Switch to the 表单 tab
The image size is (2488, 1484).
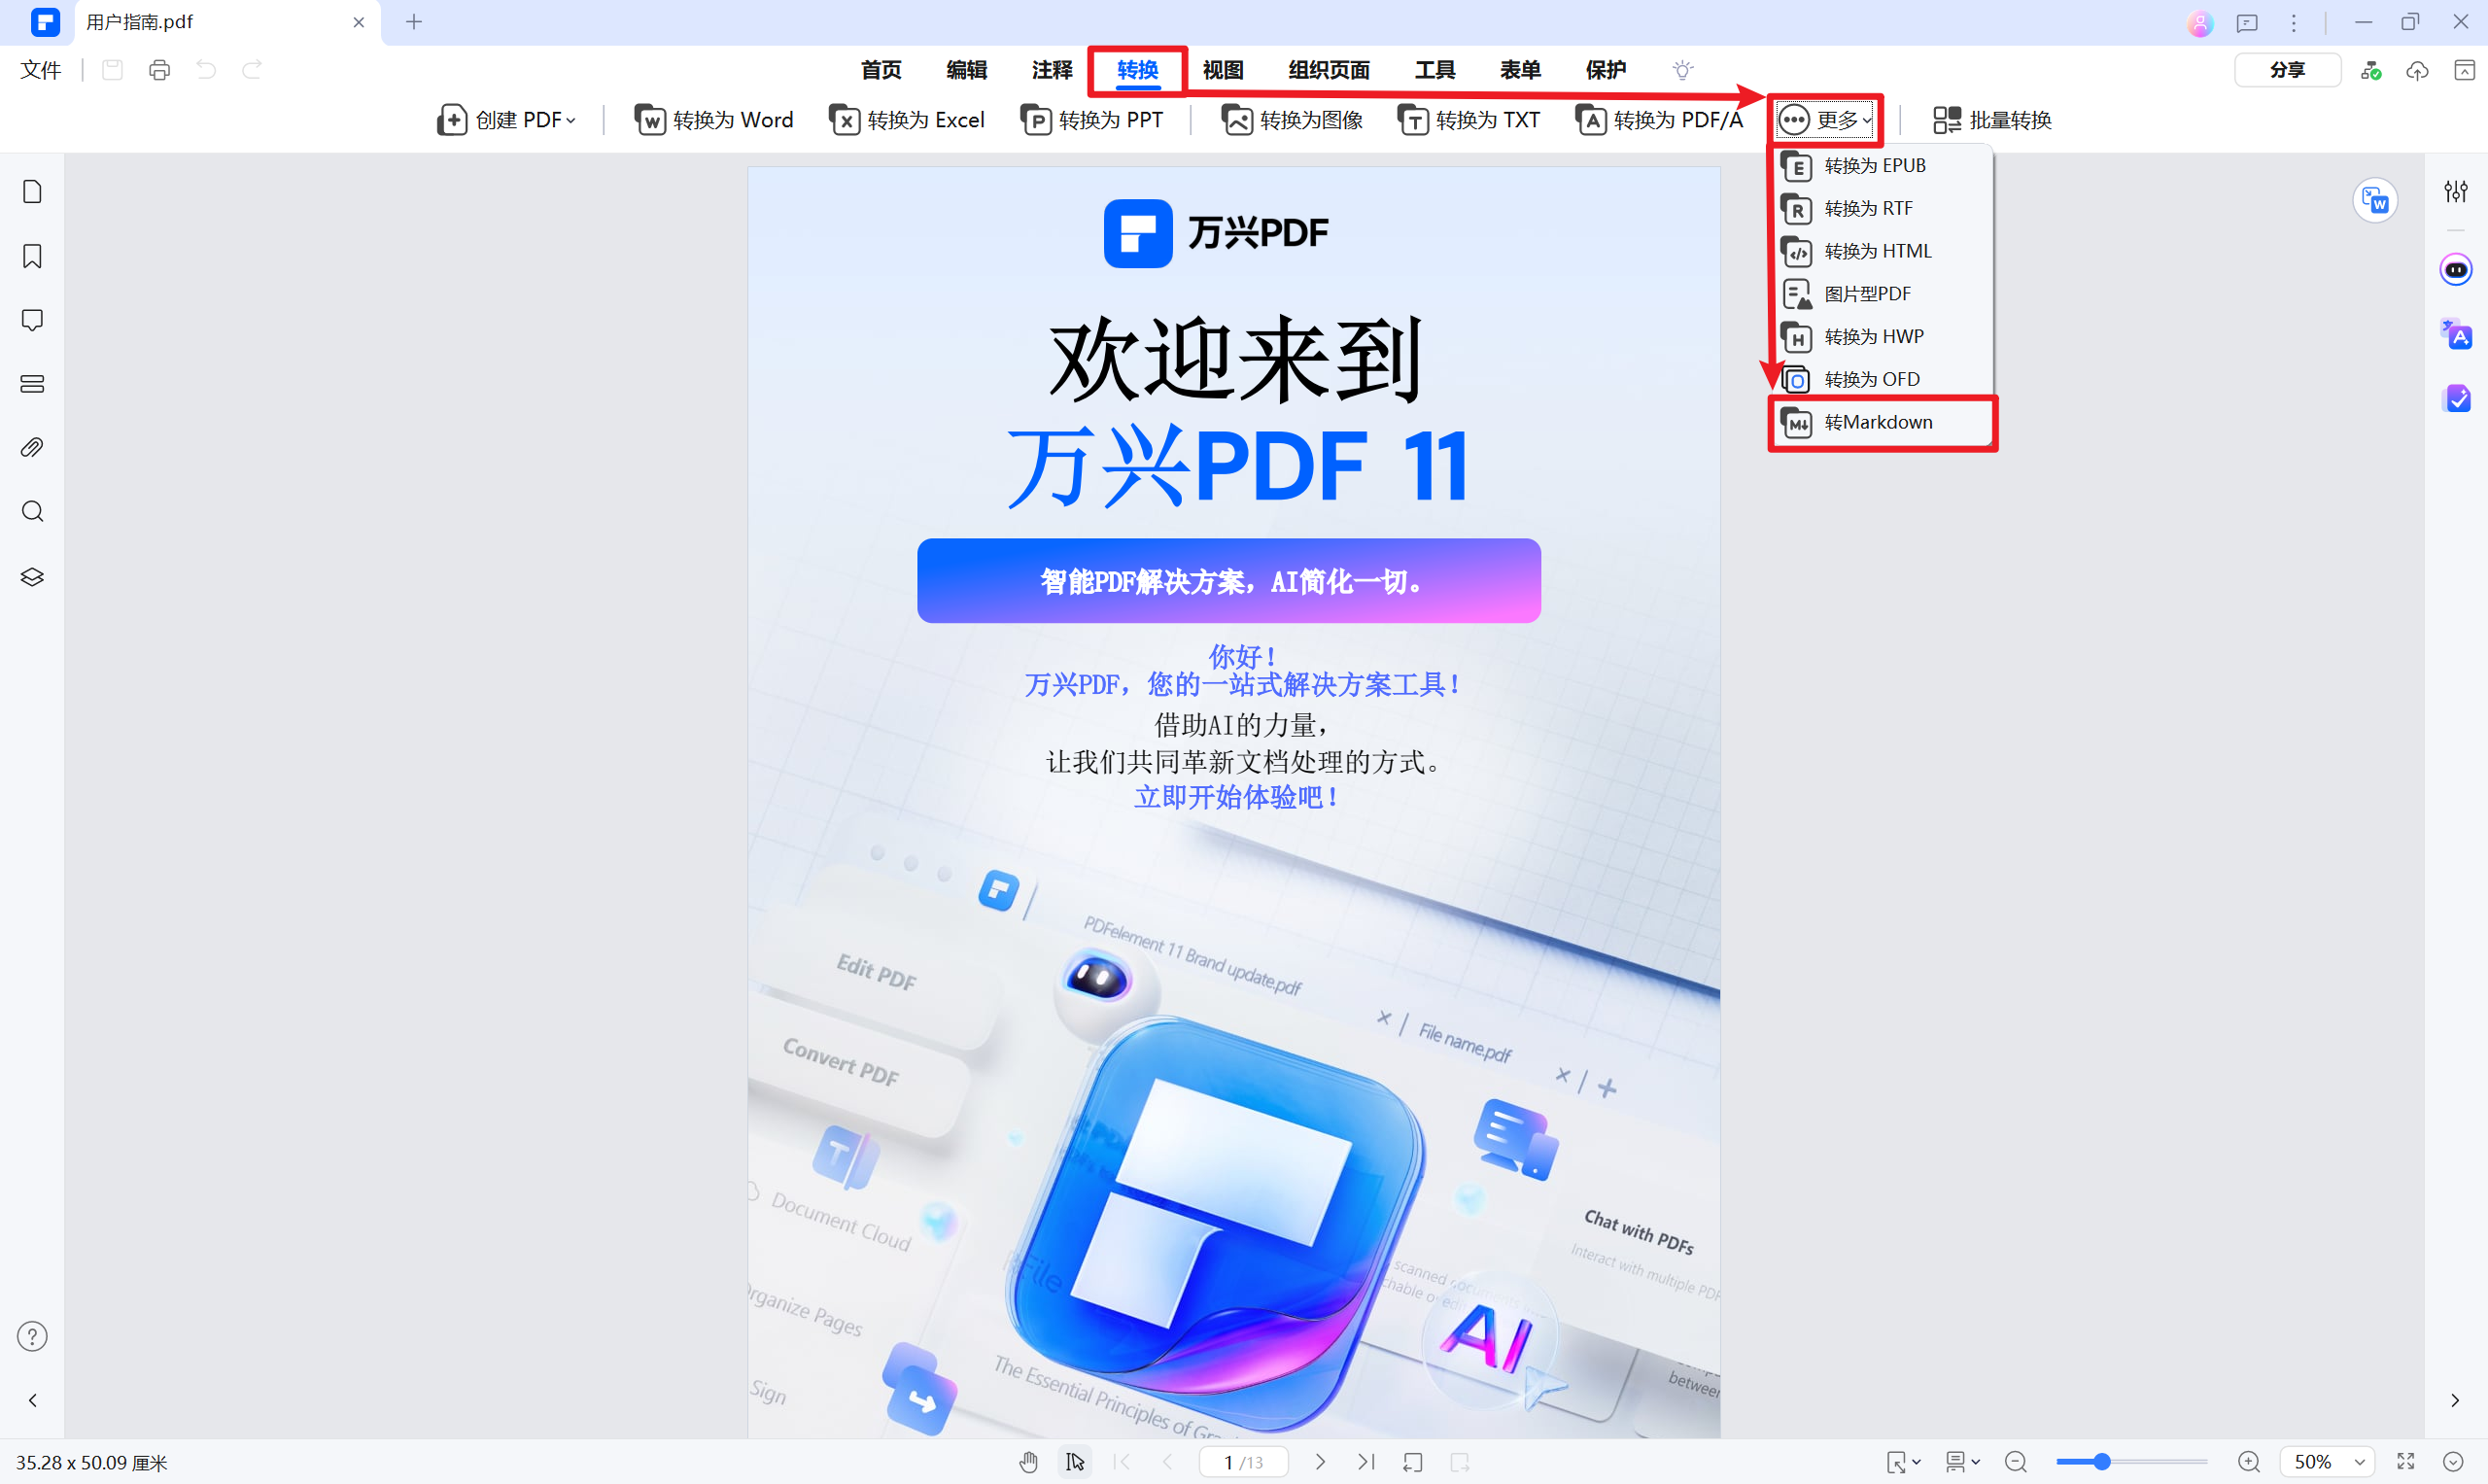tap(1519, 70)
